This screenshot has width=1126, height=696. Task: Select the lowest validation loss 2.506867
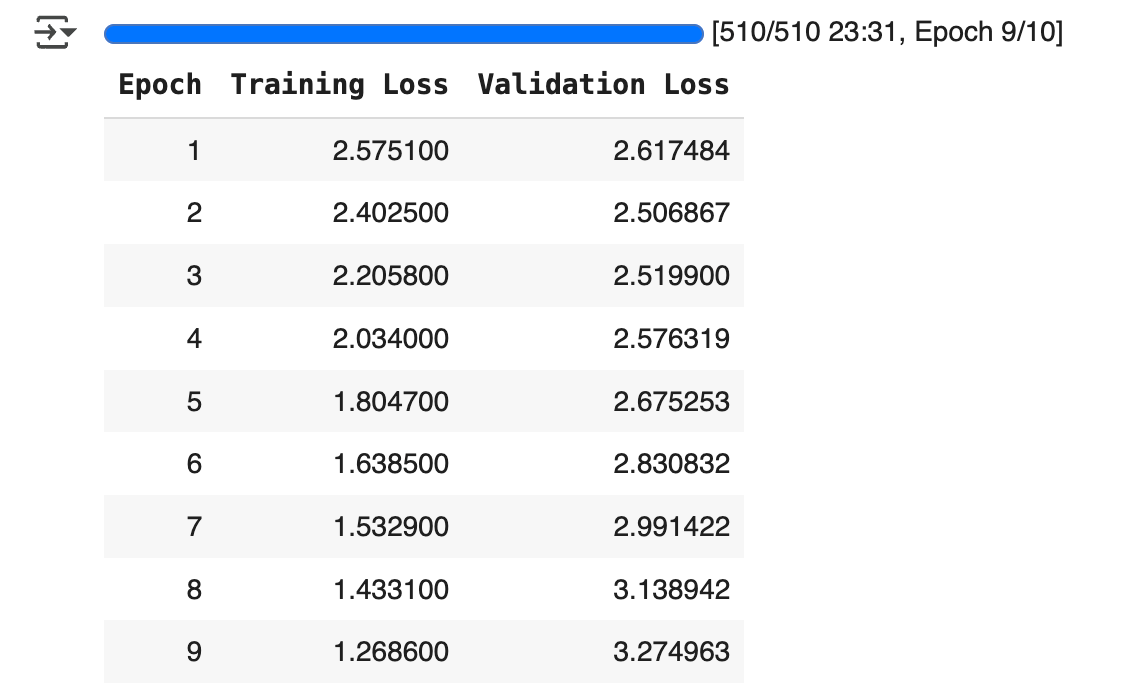(x=672, y=213)
